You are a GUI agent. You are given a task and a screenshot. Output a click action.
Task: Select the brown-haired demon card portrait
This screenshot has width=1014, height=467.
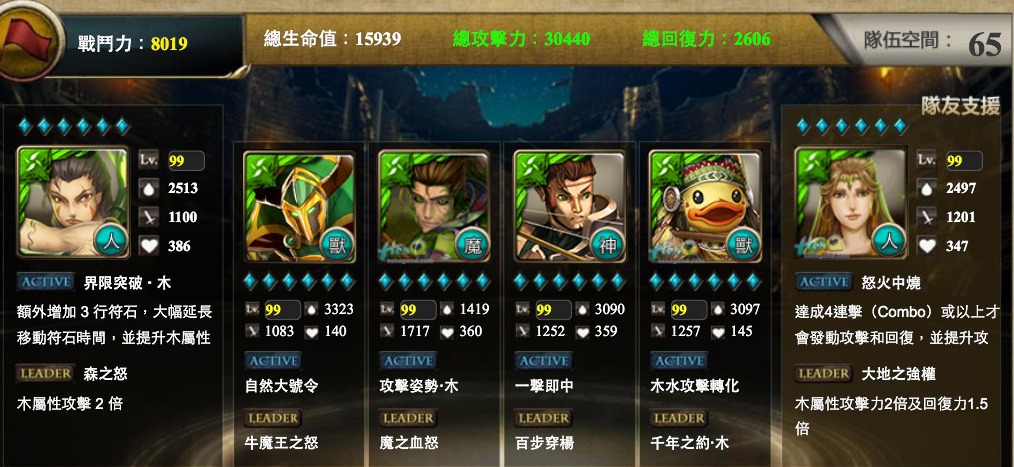(x=435, y=206)
